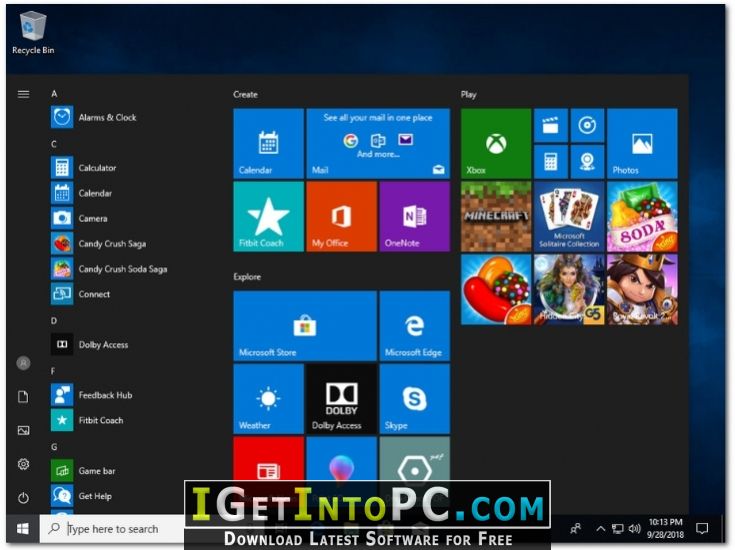735x550 pixels.
Task: Open the Microsoft Store tile
Action: 305,326
